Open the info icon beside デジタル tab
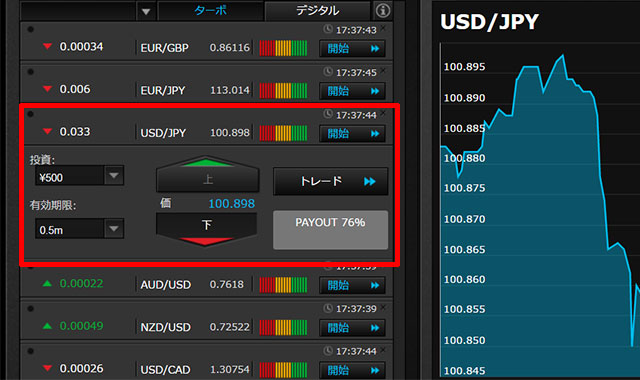The image size is (640, 380). (x=382, y=10)
